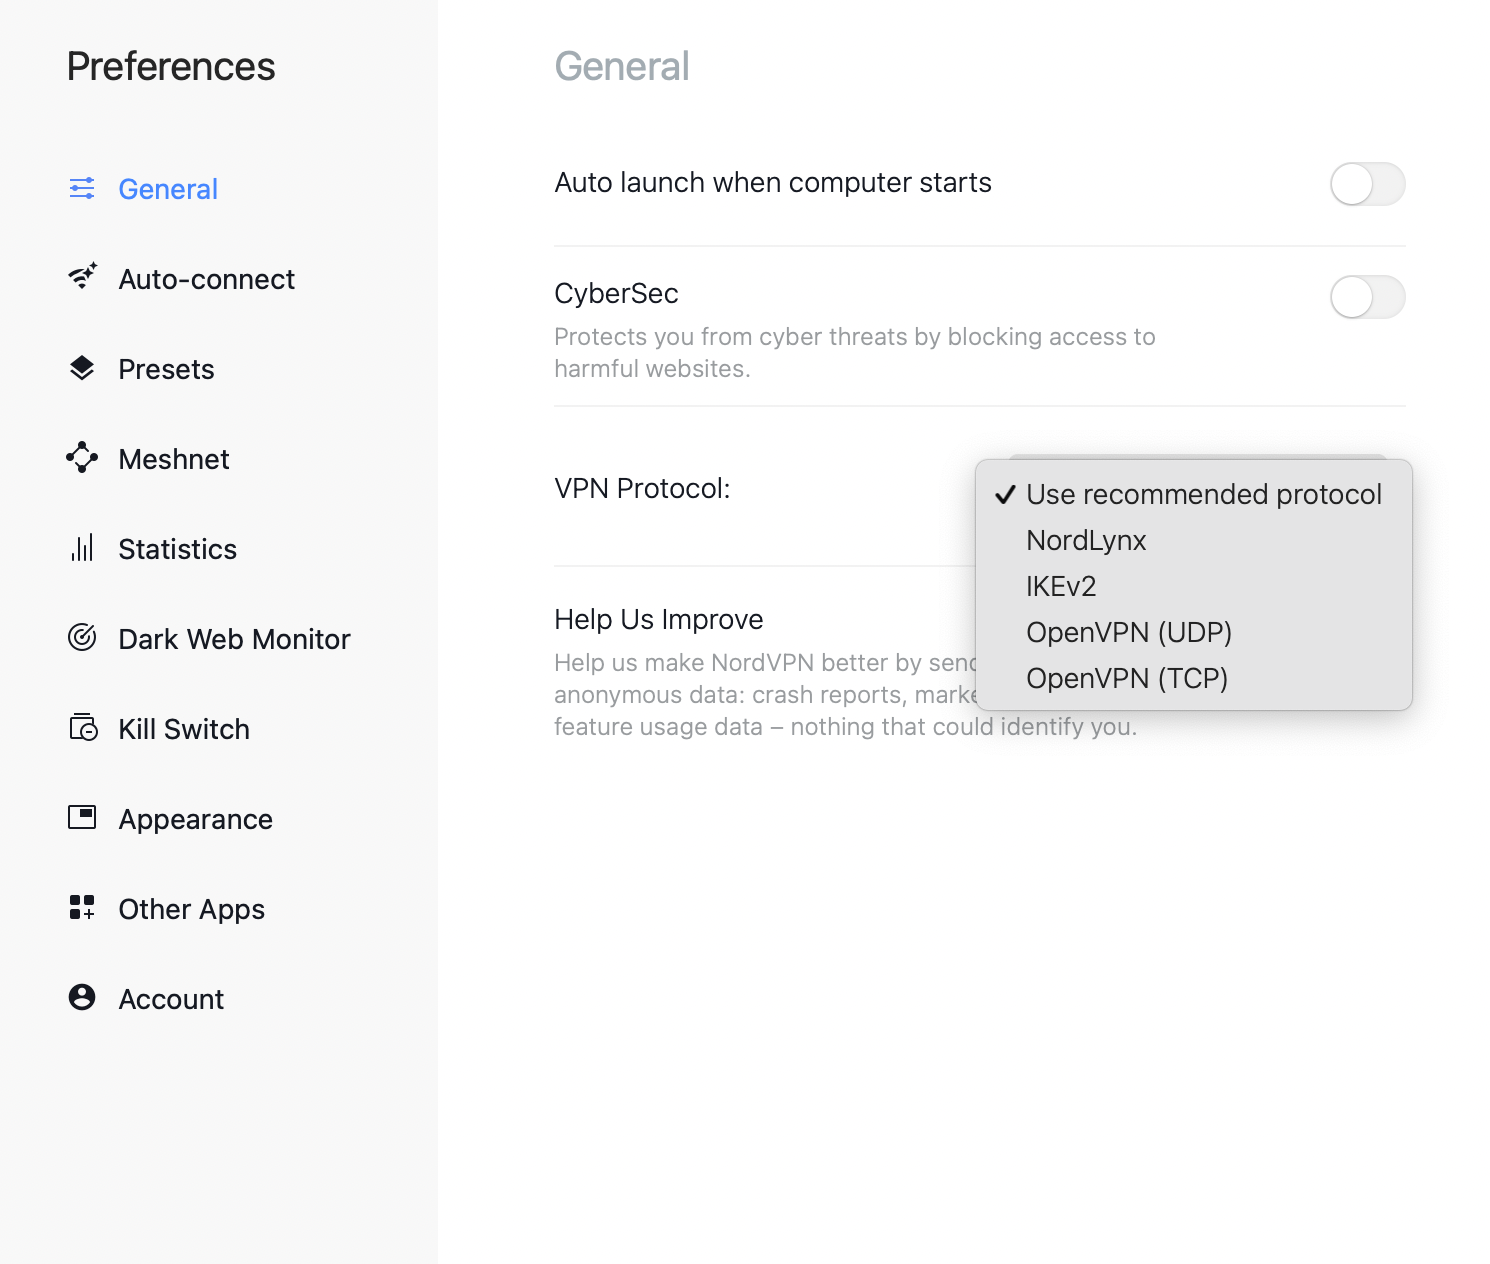The height and width of the screenshot is (1264, 1490).
Task: Click the Dark Web Monitor radar icon
Action: [82, 638]
